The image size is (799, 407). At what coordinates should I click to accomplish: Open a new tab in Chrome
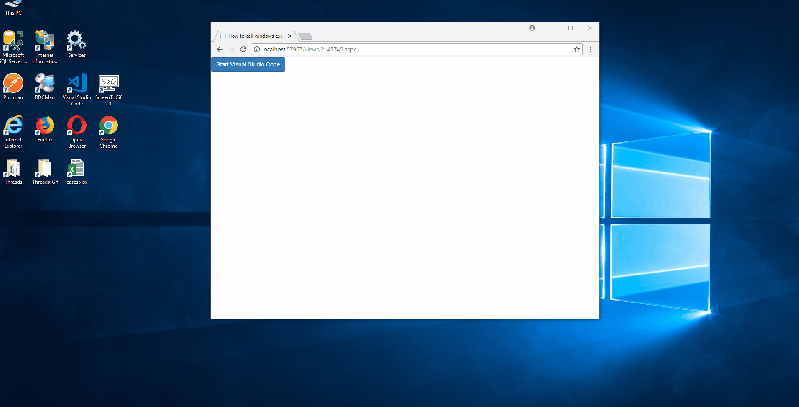click(x=305, y=36)
